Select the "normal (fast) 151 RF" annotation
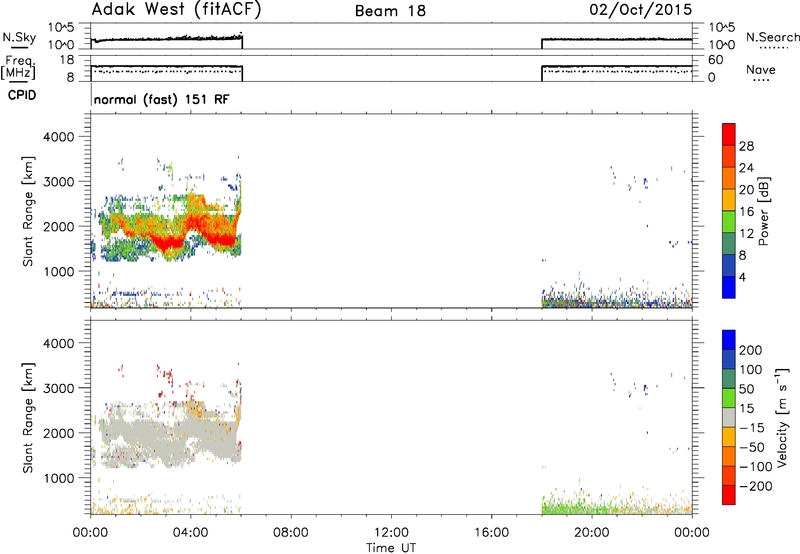This screenshot has width=800, height=554. tap(162, 99)
